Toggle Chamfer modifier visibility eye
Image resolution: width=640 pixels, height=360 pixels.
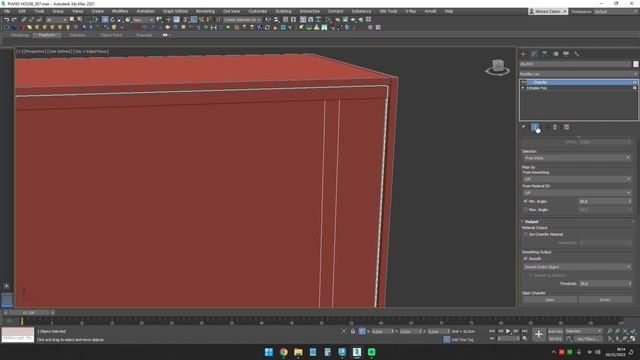(634, 82)
